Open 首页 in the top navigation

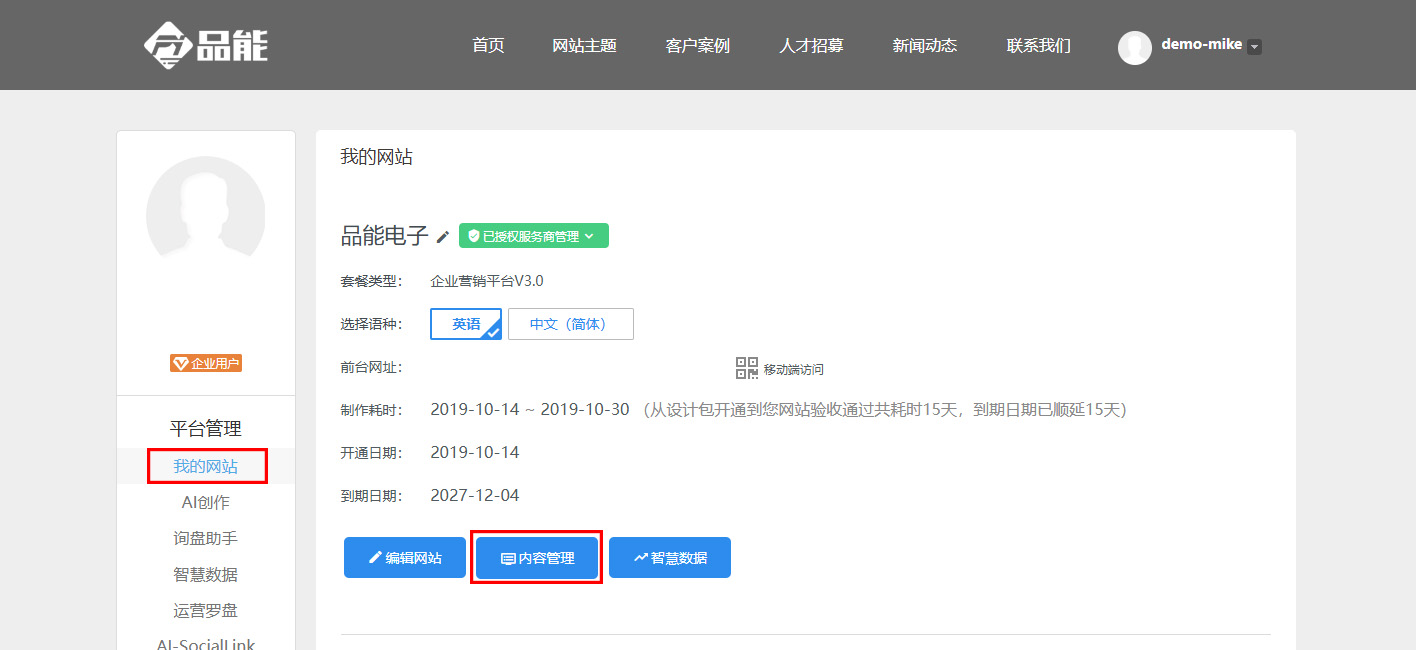coord(488,45)
